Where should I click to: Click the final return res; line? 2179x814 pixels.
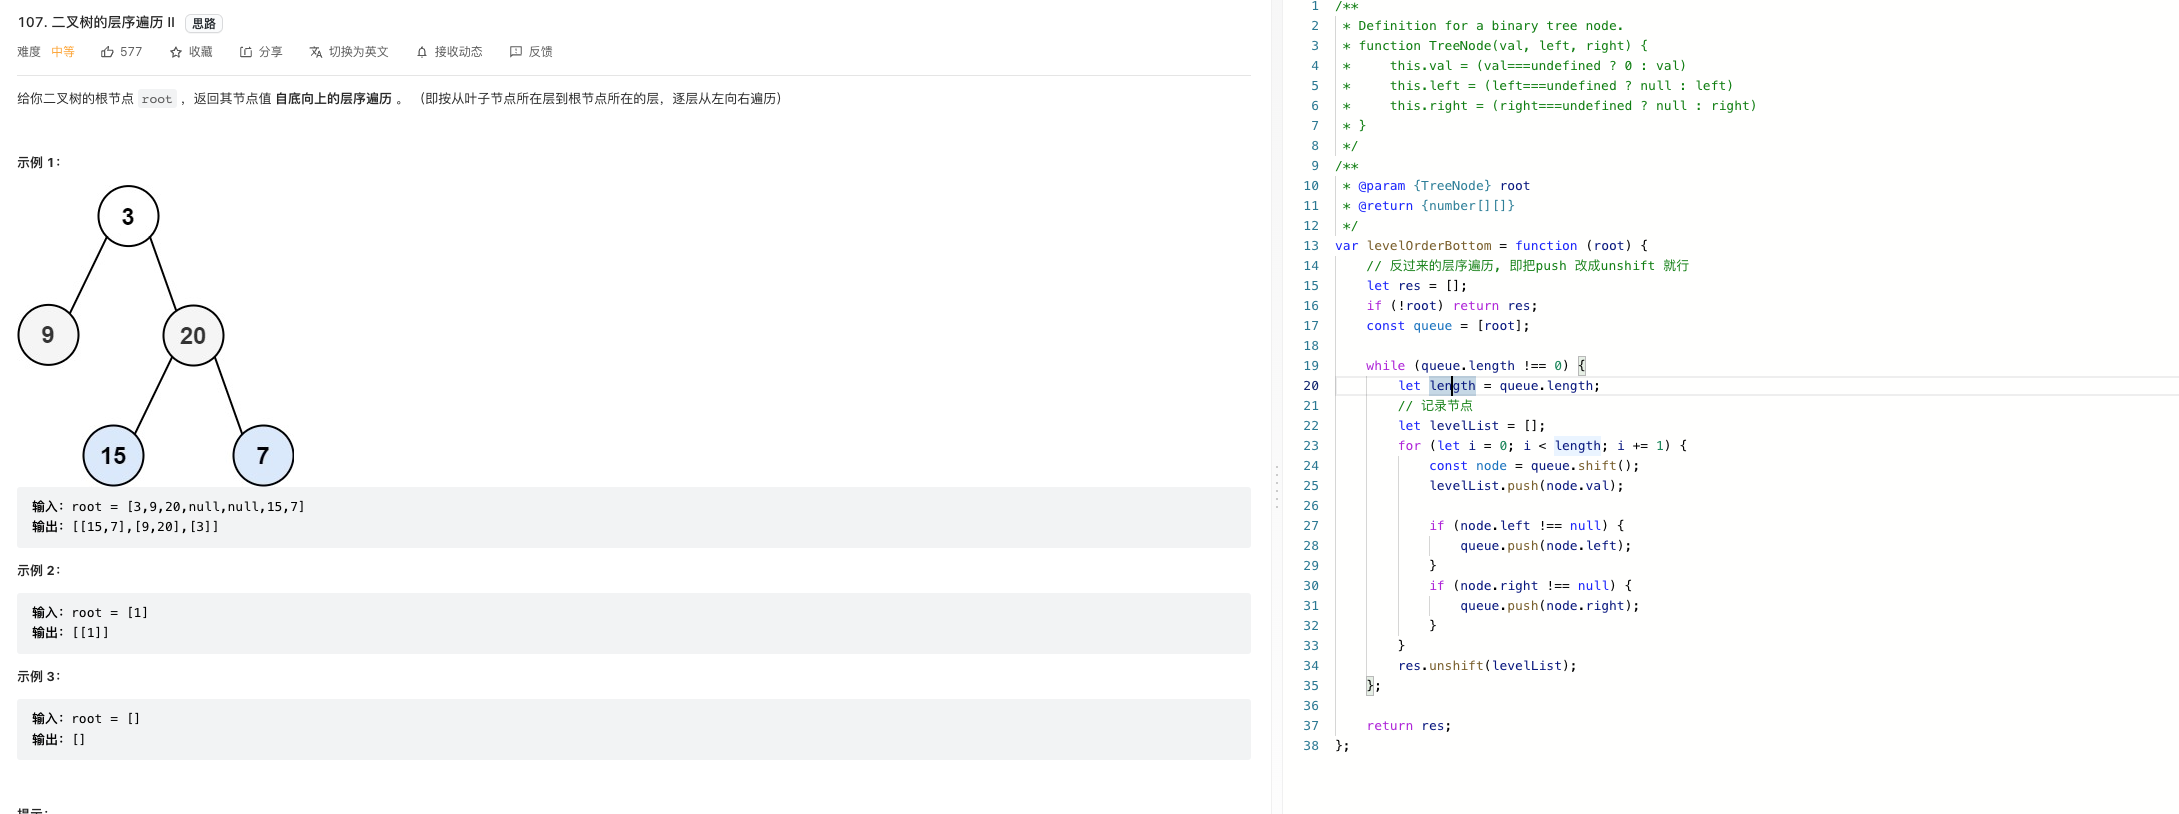click(1409, 726)
